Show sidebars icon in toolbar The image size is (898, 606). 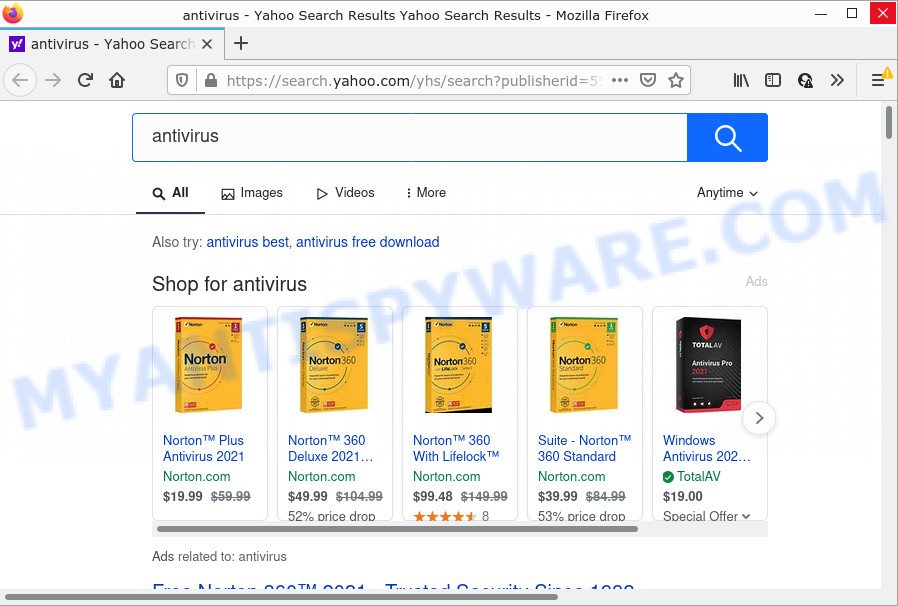click(773, 80)
